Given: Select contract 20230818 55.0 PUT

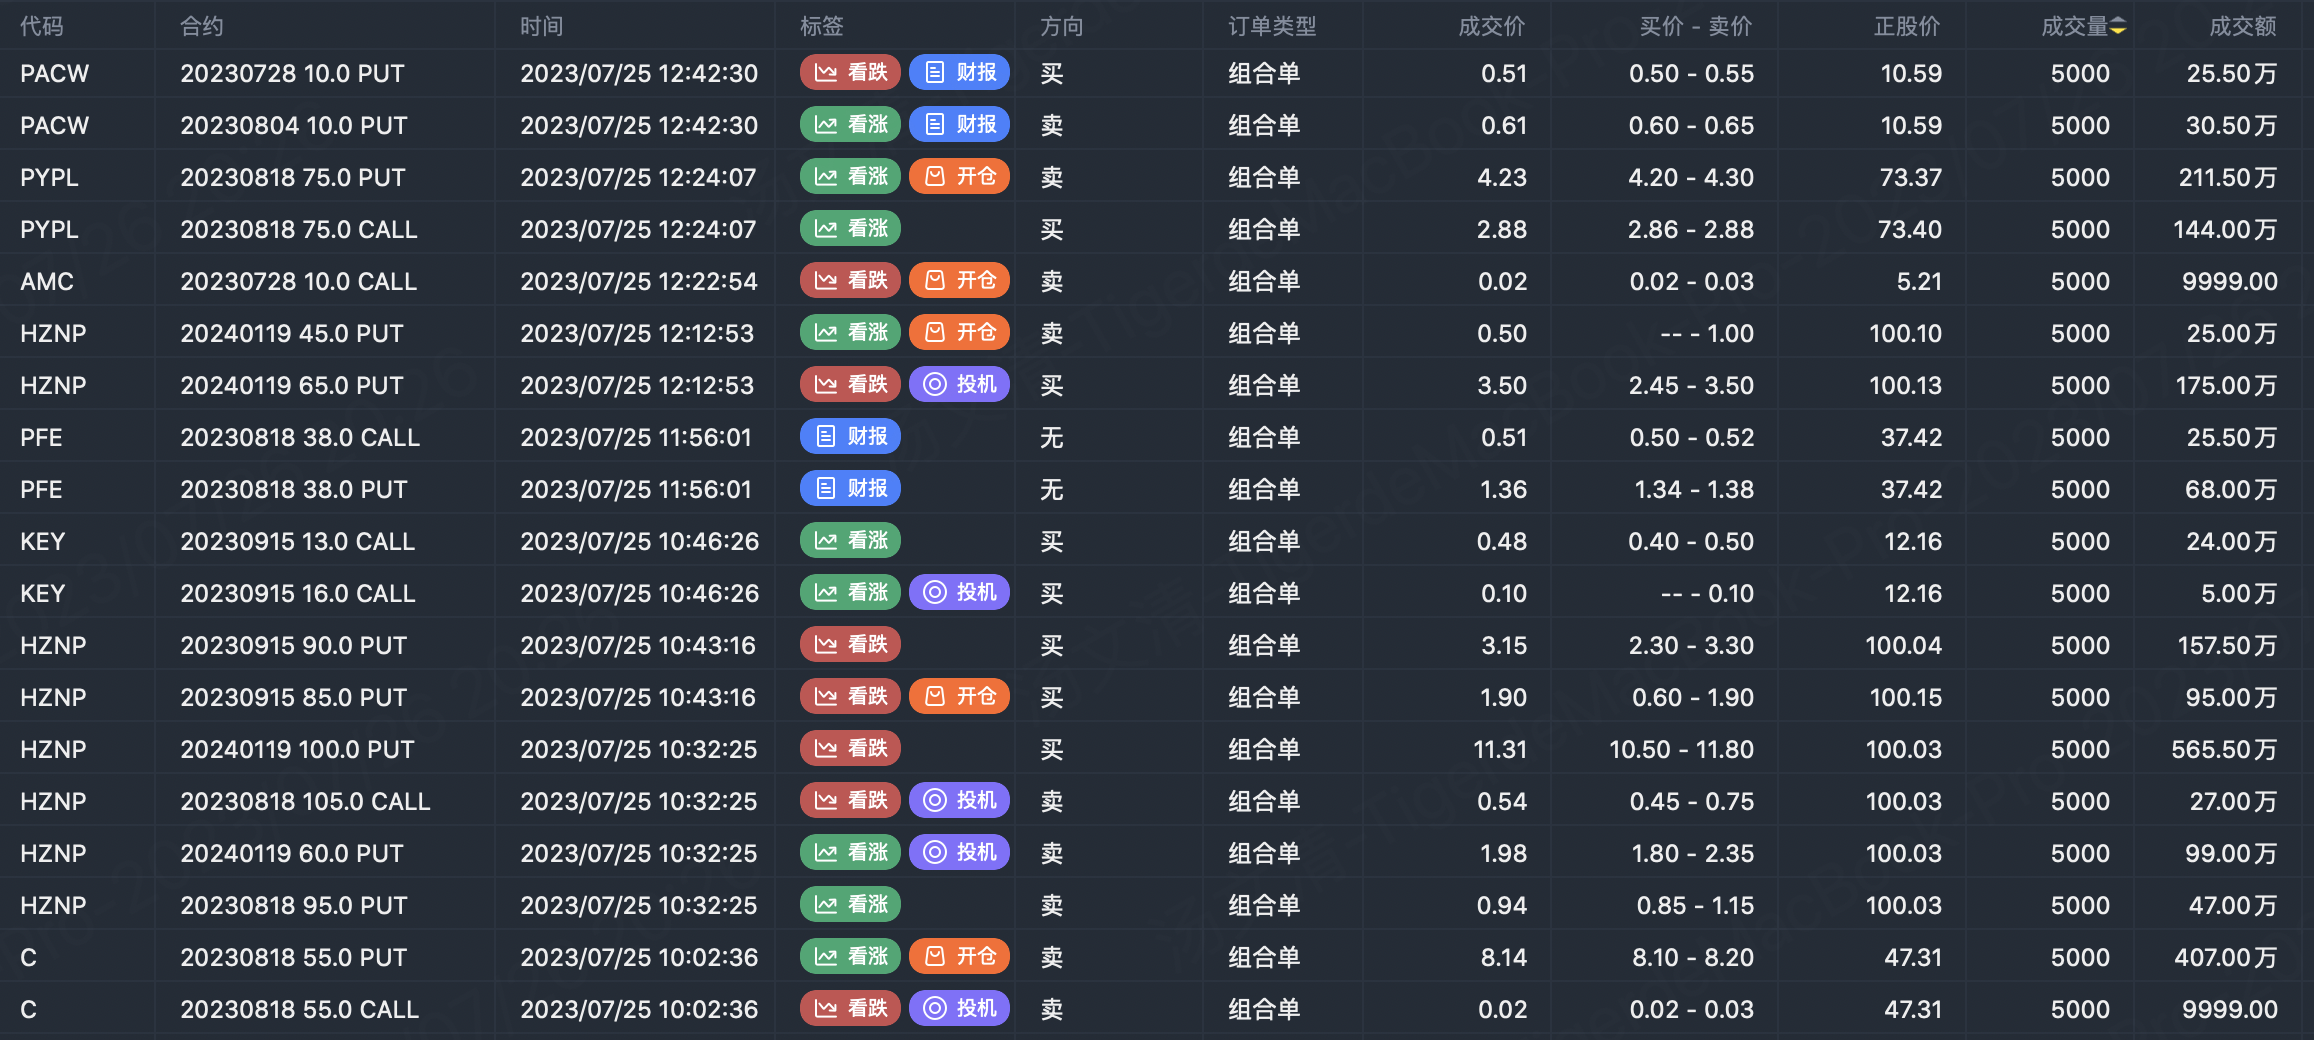Looking at the screenshot, I should click(294, 957).
